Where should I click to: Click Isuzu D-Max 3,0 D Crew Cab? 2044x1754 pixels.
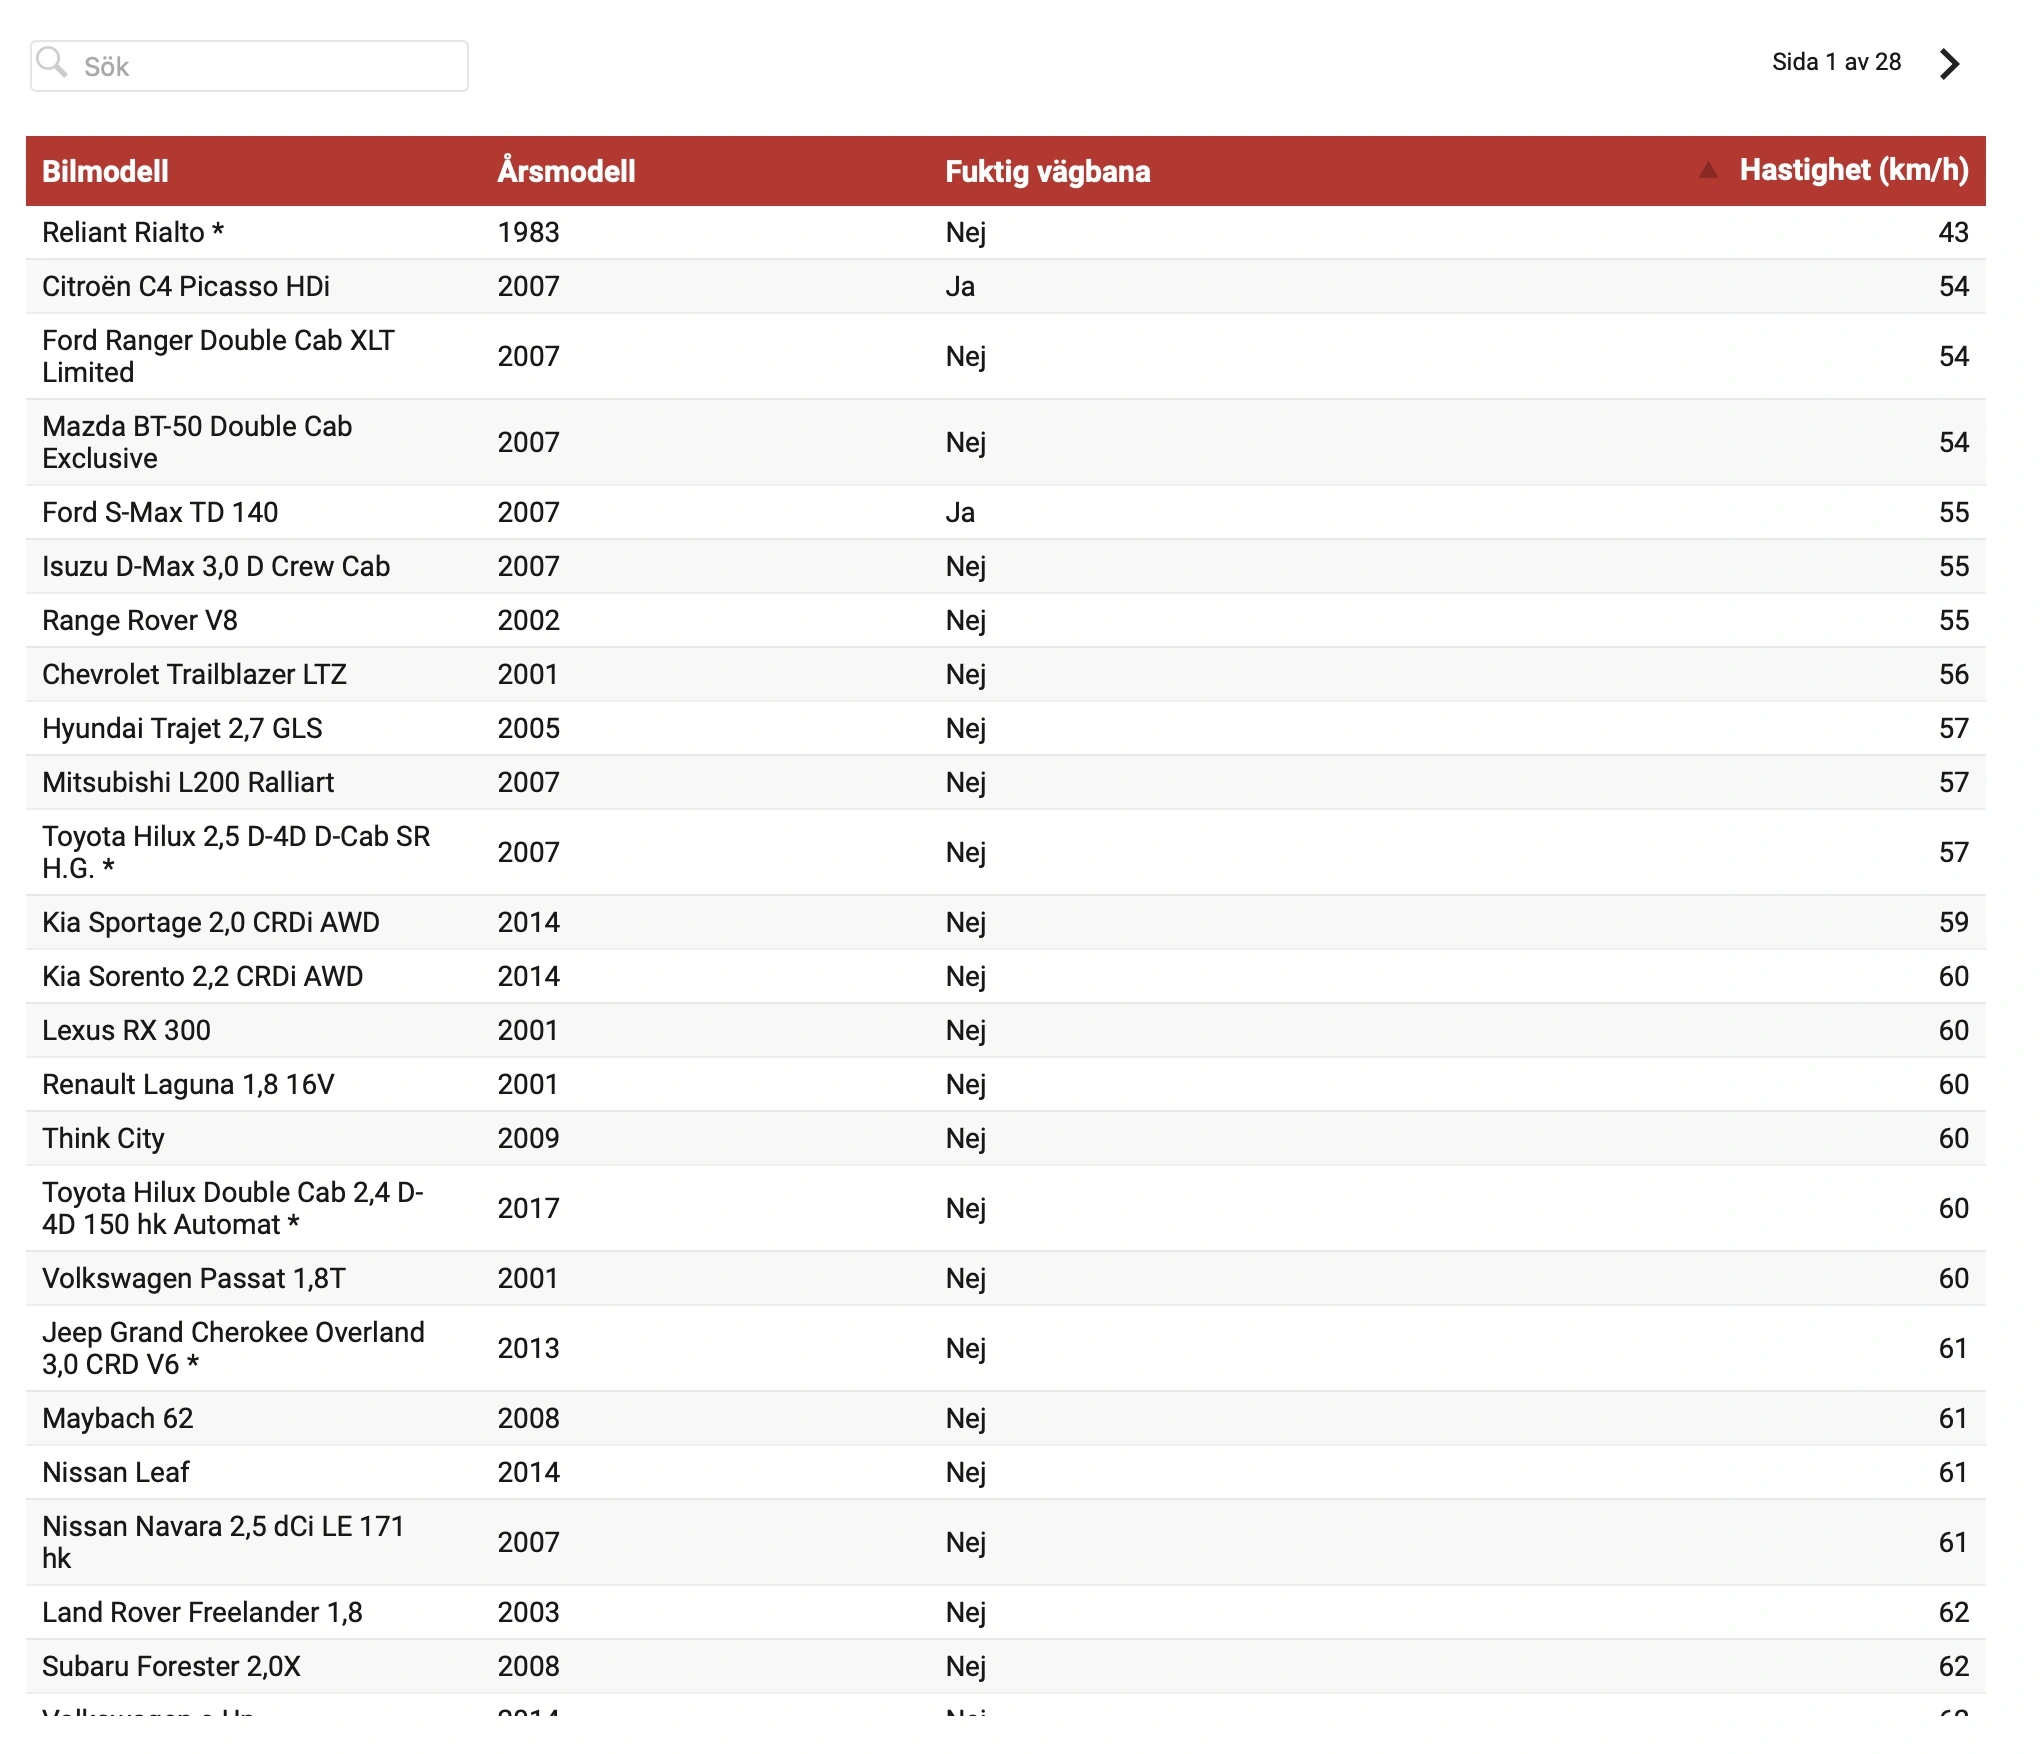216,566
